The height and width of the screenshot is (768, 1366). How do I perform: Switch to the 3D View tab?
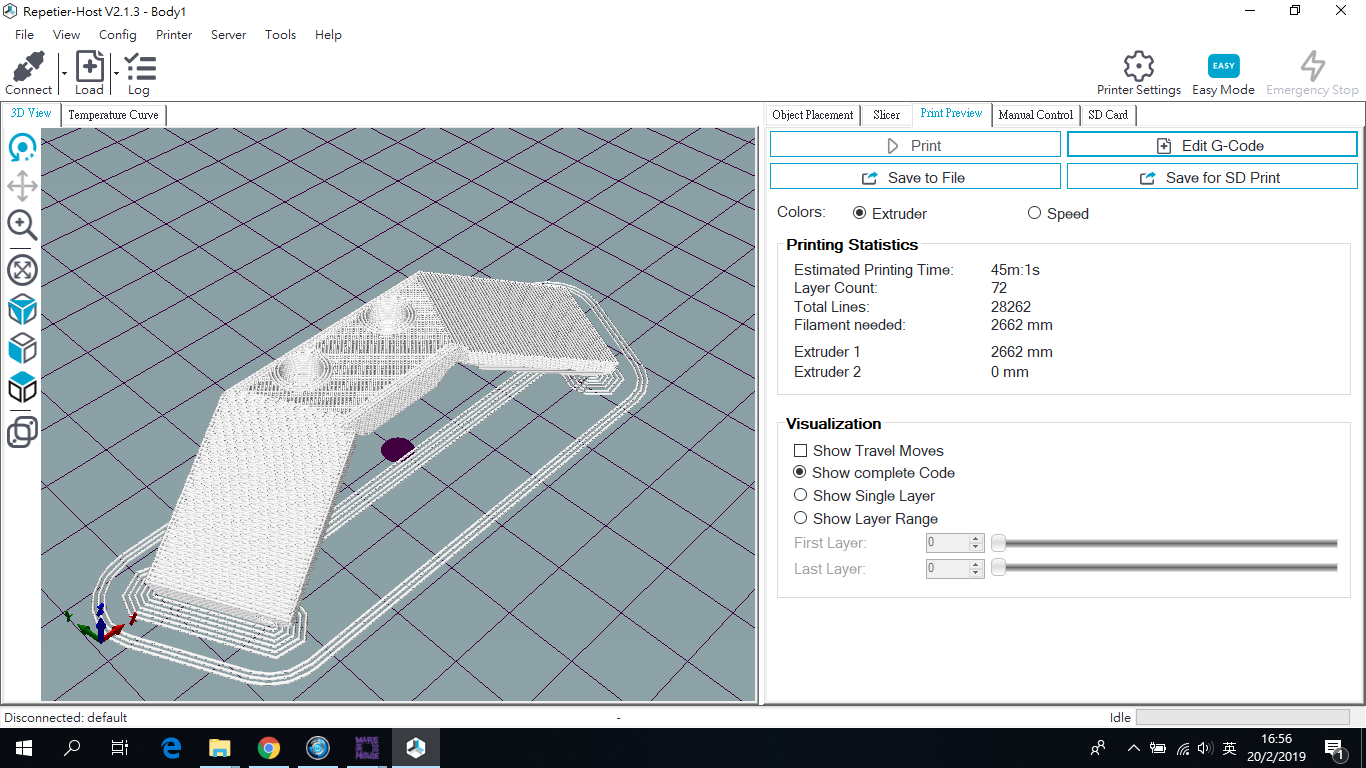31,114
